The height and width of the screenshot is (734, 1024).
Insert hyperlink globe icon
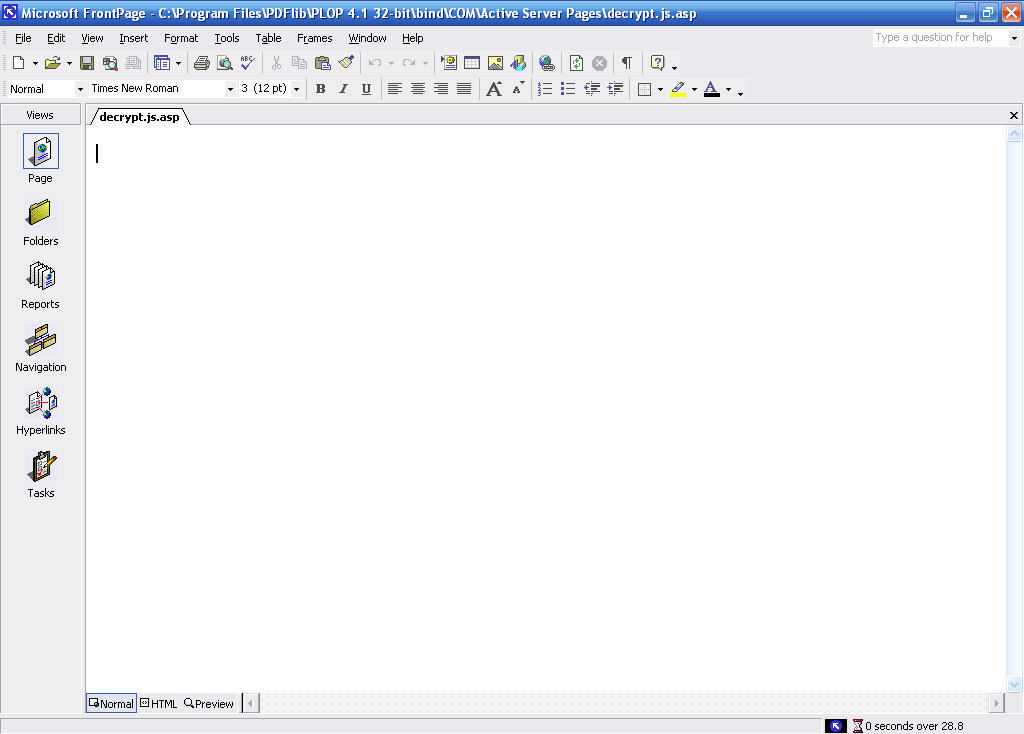click(x=547, y=63)
